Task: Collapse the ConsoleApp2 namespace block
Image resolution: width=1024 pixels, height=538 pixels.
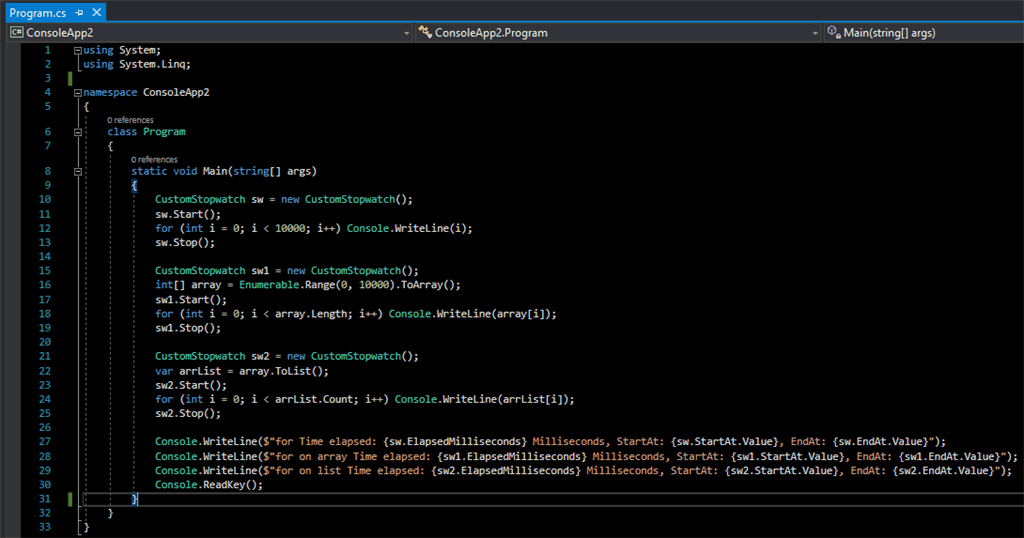Action: 78,92
